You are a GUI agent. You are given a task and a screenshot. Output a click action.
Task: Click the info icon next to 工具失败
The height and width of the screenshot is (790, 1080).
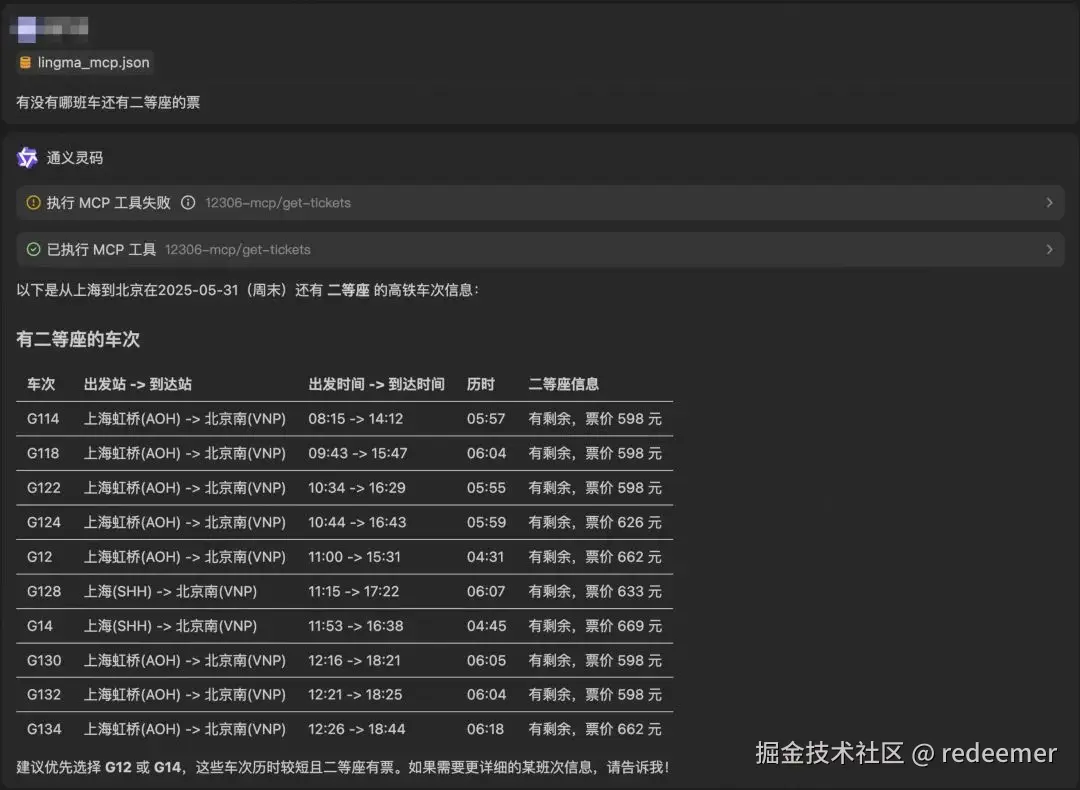[188, 202]
